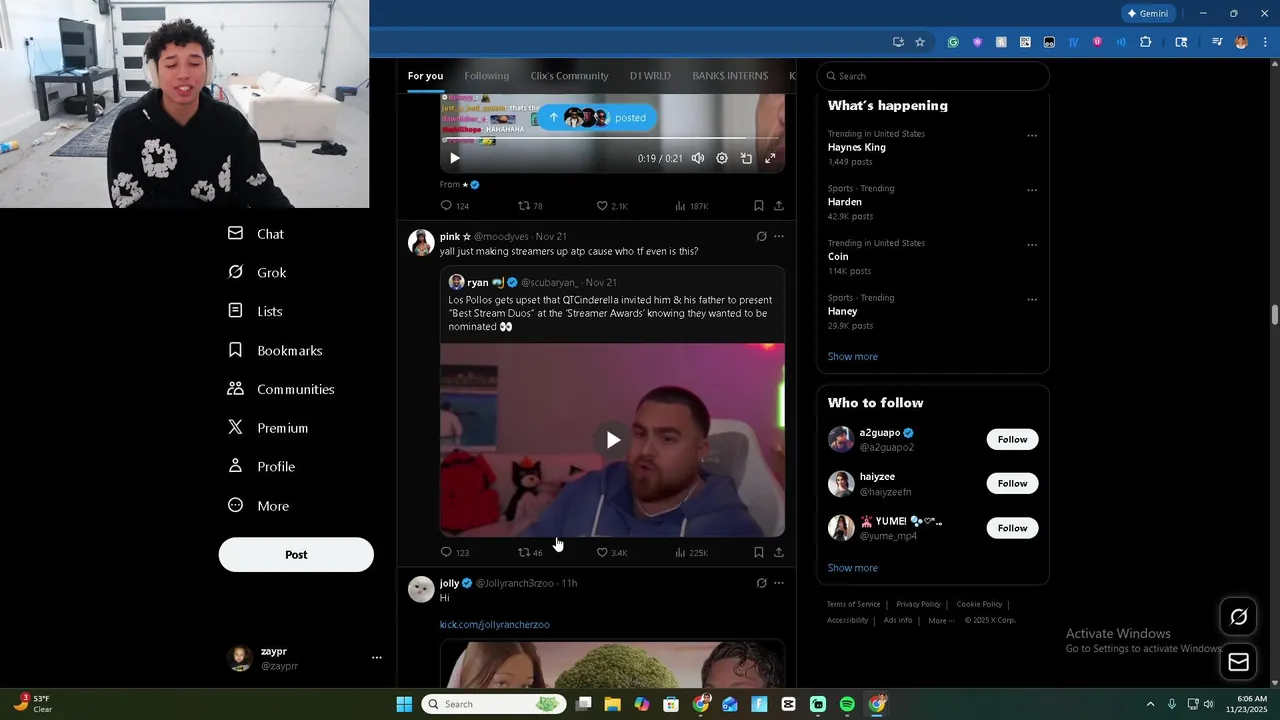Screen dimensions: 1280x720
Task: Open Grammarly extension in Chrome toolbar
Action: click(953, 42)
